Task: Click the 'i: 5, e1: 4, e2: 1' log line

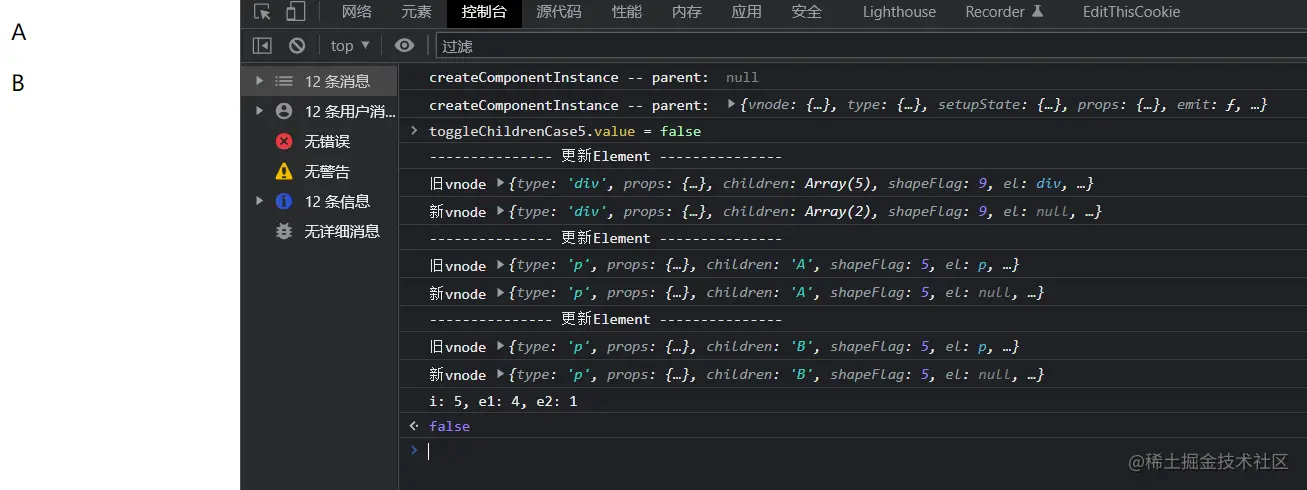Action: (503, 401)
